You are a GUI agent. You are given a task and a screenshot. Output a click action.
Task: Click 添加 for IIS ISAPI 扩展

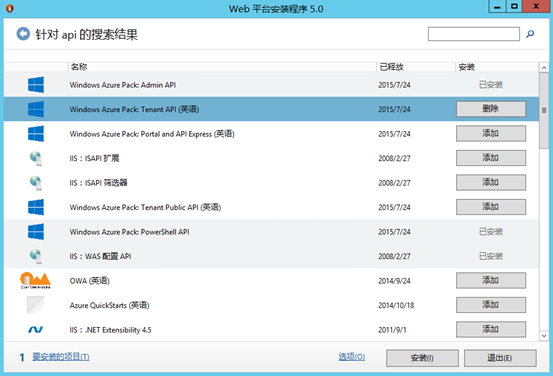point(491,158)
